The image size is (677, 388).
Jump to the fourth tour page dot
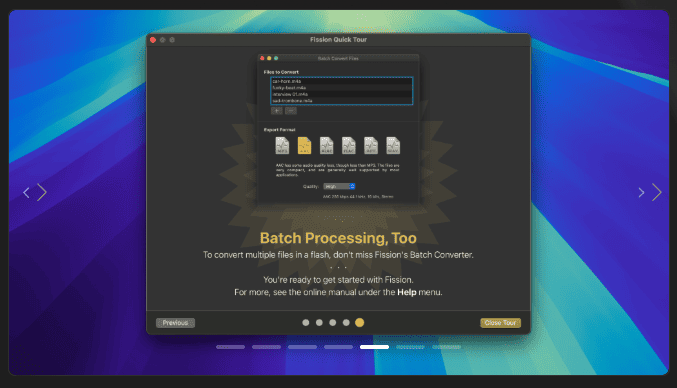(346, 322)
